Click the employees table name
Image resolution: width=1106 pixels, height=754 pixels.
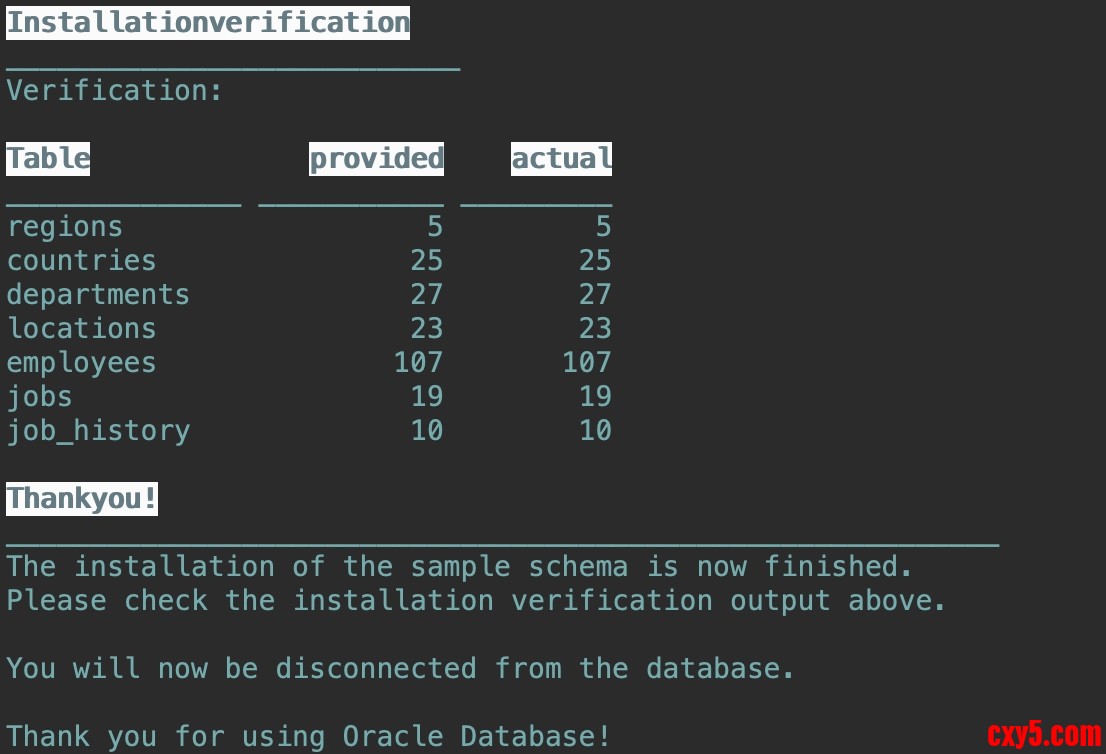[x=82, y=363]
